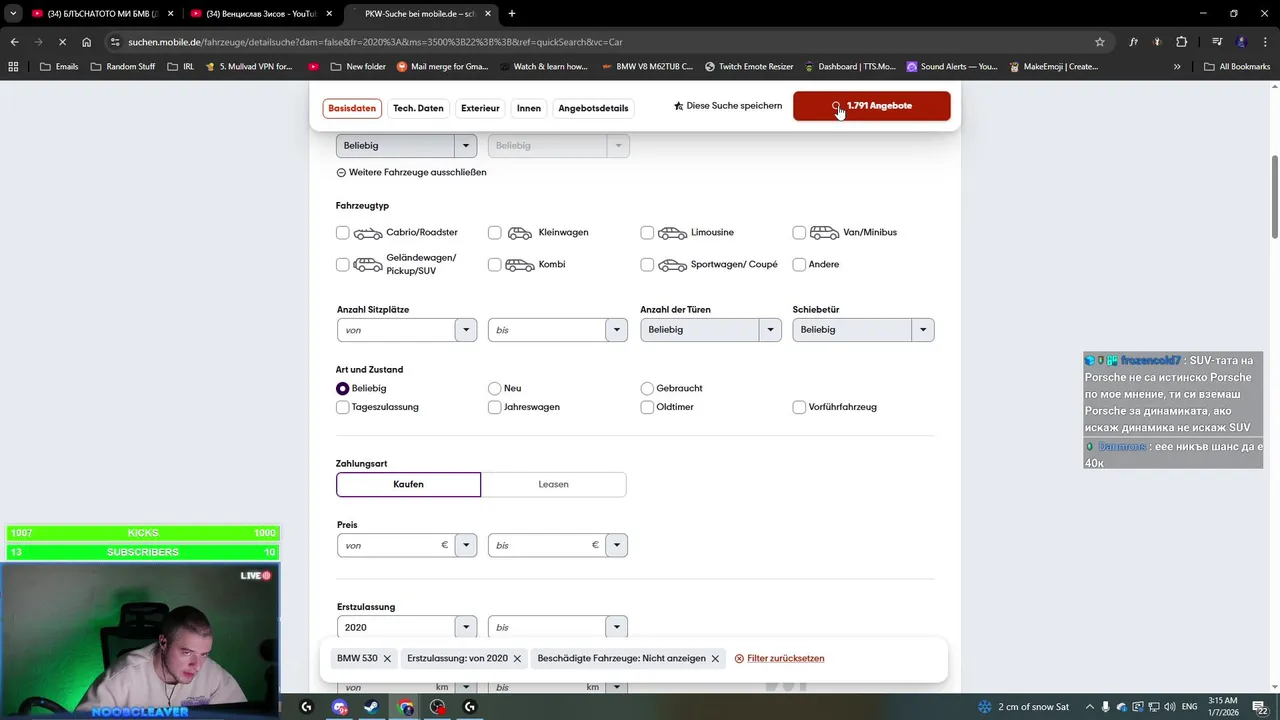1280x720 pixels.
Task: Remove the Erstzulassung von 2020 filter chip
Action: click(x=517, y=659)
